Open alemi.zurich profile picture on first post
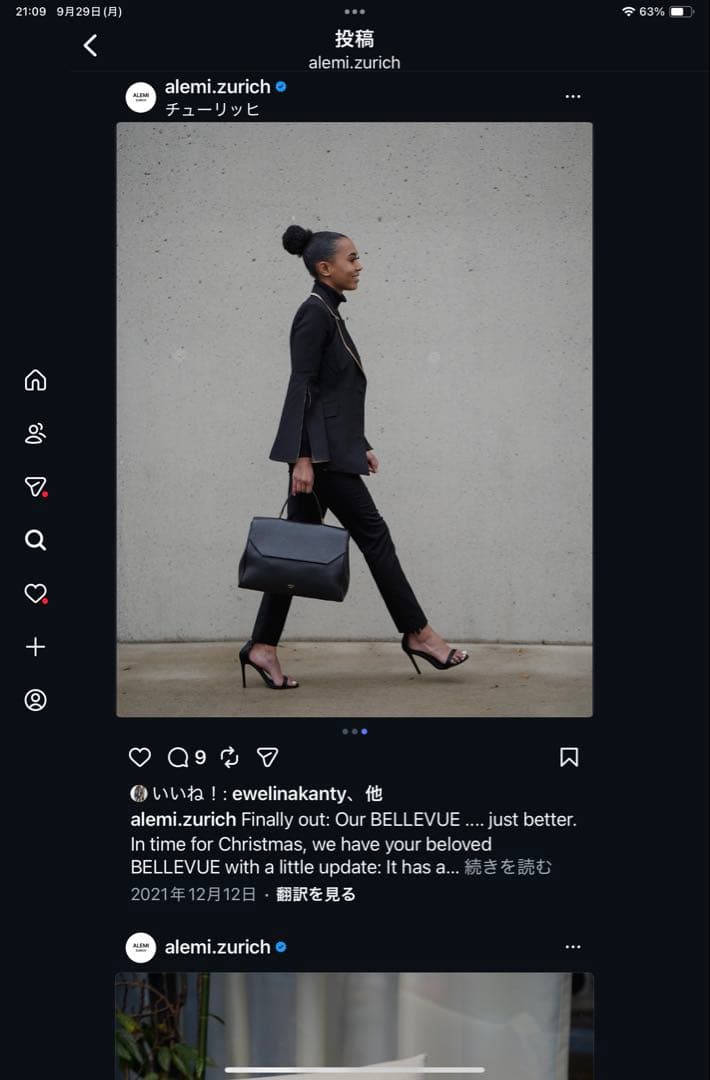Screen dimensions: 710x1080 pyautogui.click(x=140, y=96)
